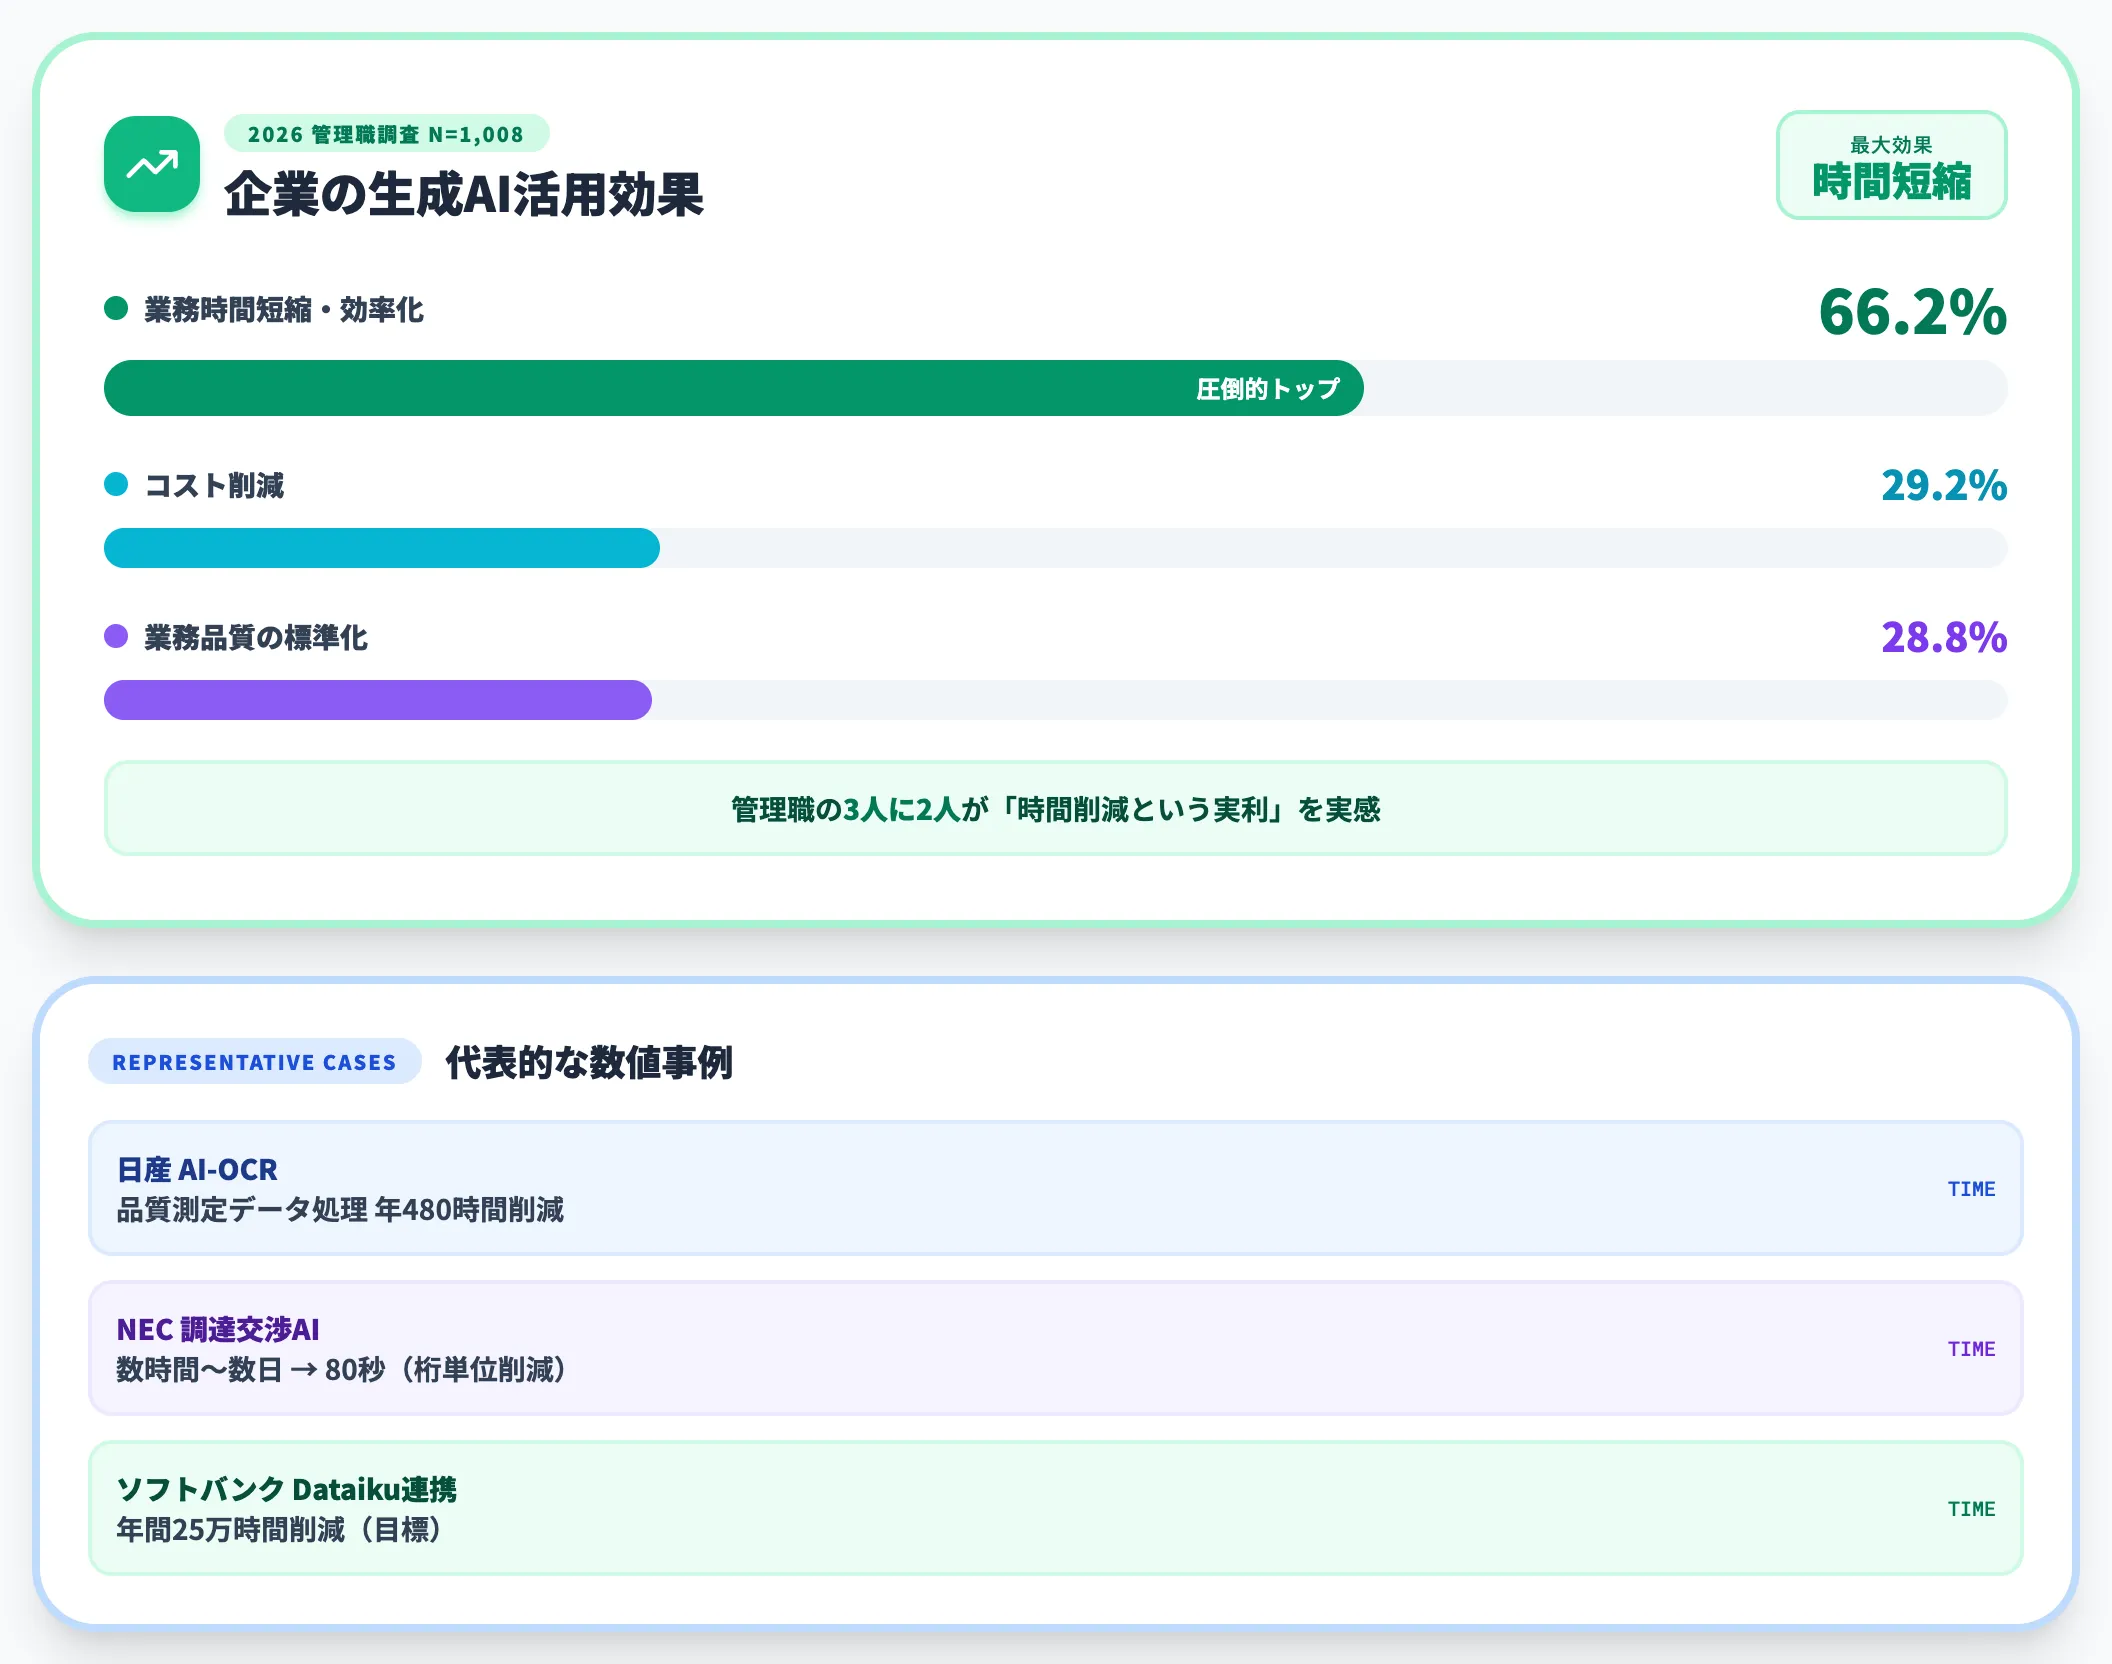Click the purple dot beside 業務品質の標準化
Screen dimensions: 2112x1664
coord(116,636)
